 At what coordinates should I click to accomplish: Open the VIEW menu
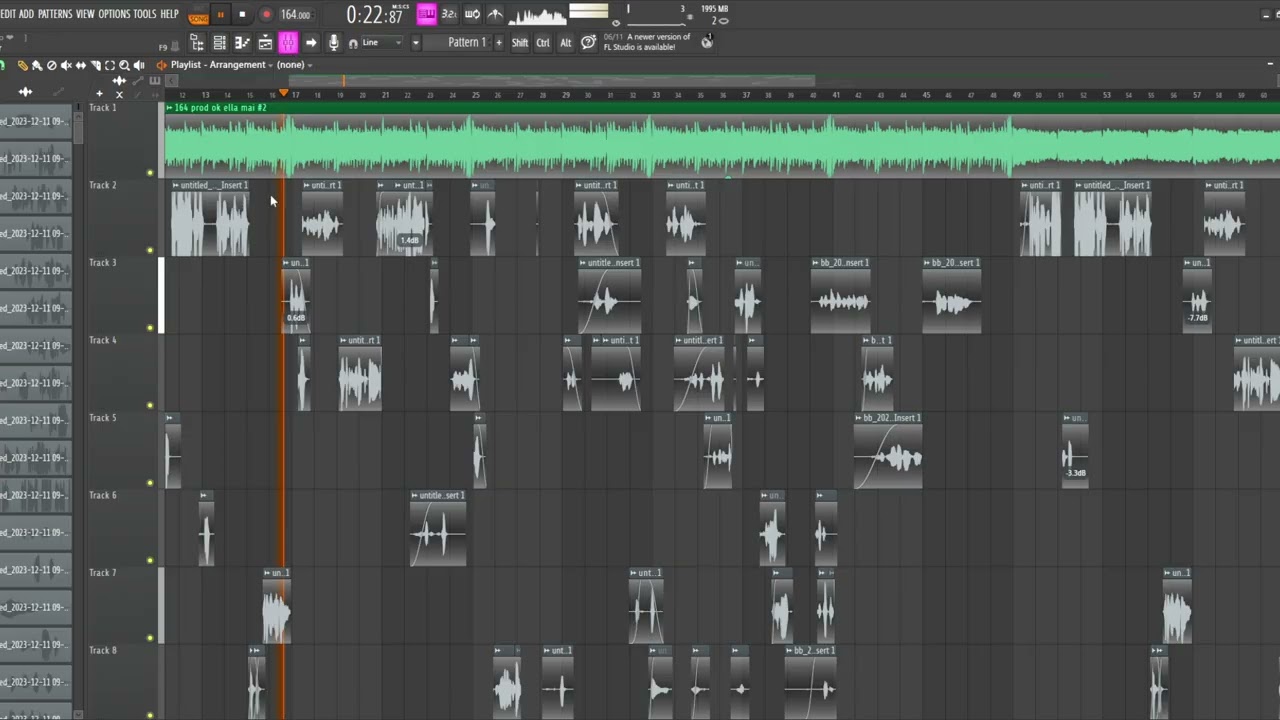coord(85,14)
